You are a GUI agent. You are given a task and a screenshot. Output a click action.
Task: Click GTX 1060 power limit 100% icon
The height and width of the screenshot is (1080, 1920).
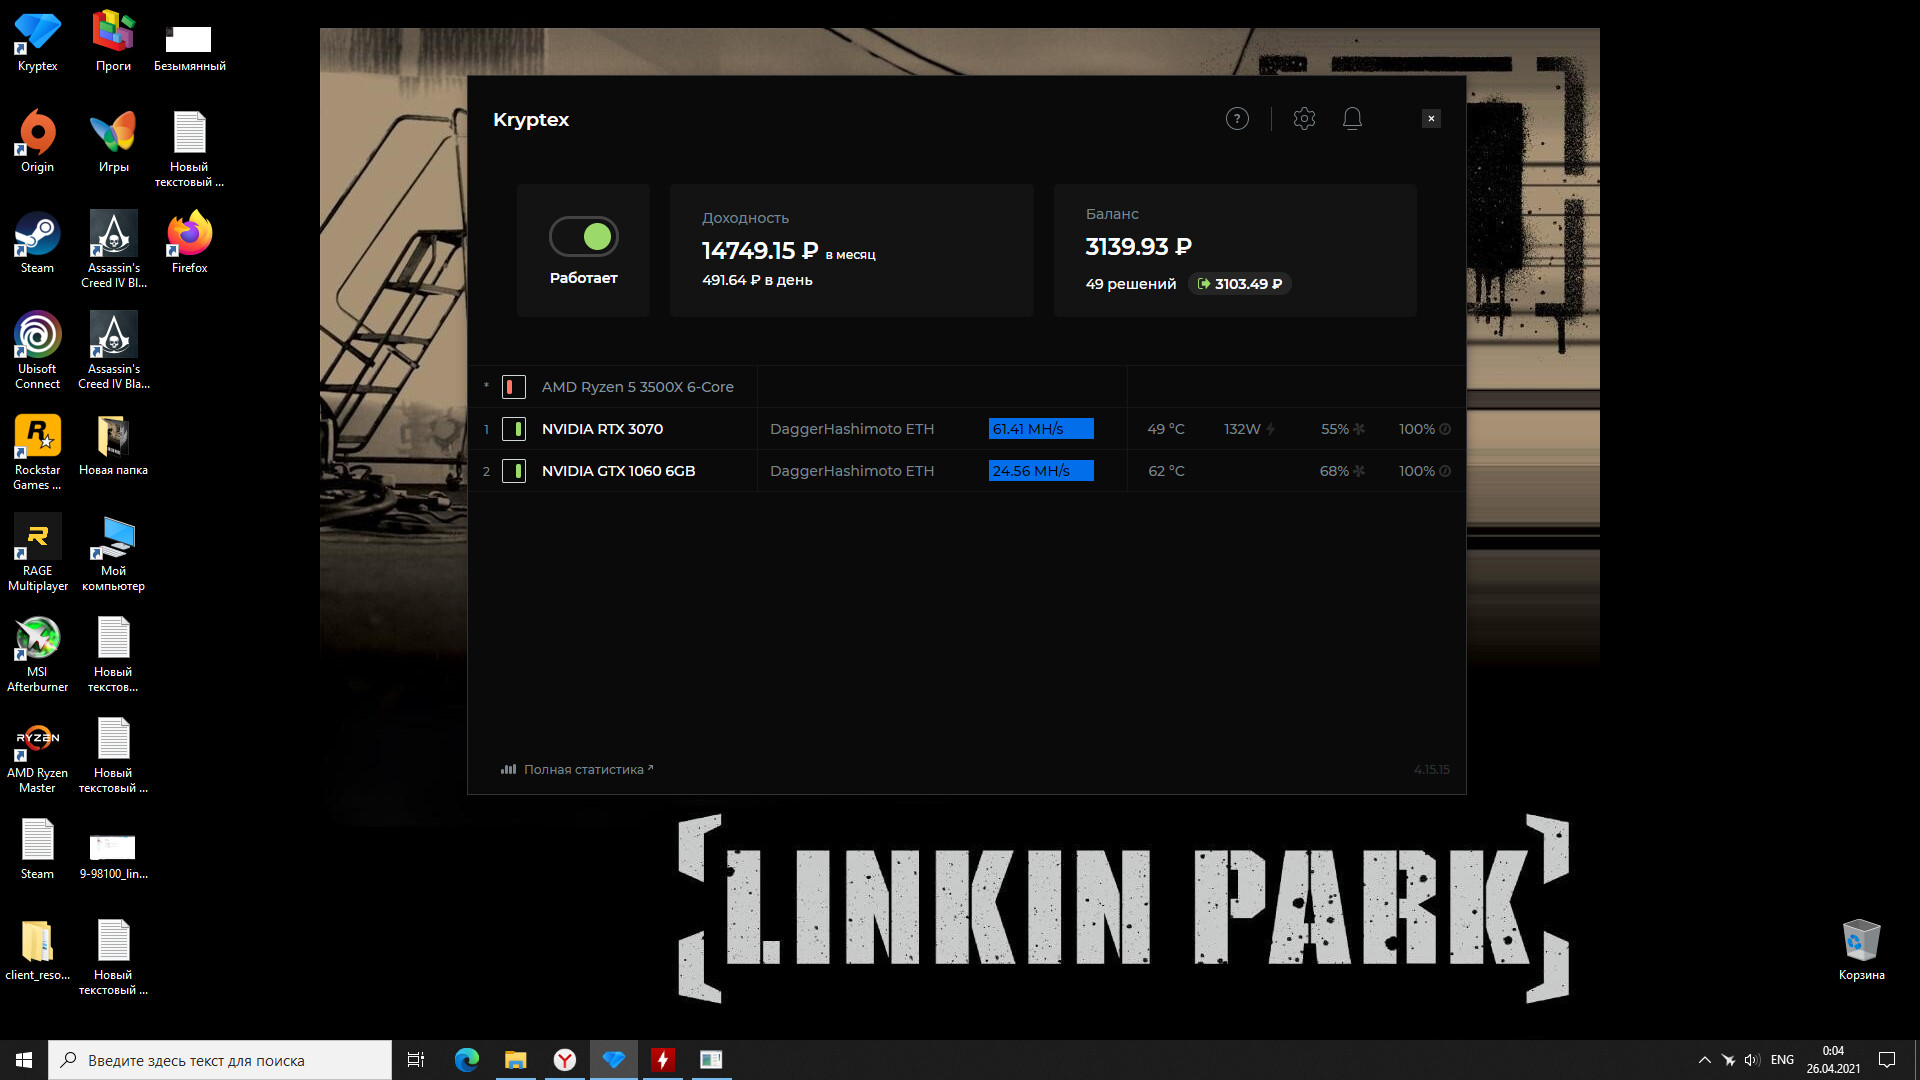pyautogui.click(x=1445, y=471)
